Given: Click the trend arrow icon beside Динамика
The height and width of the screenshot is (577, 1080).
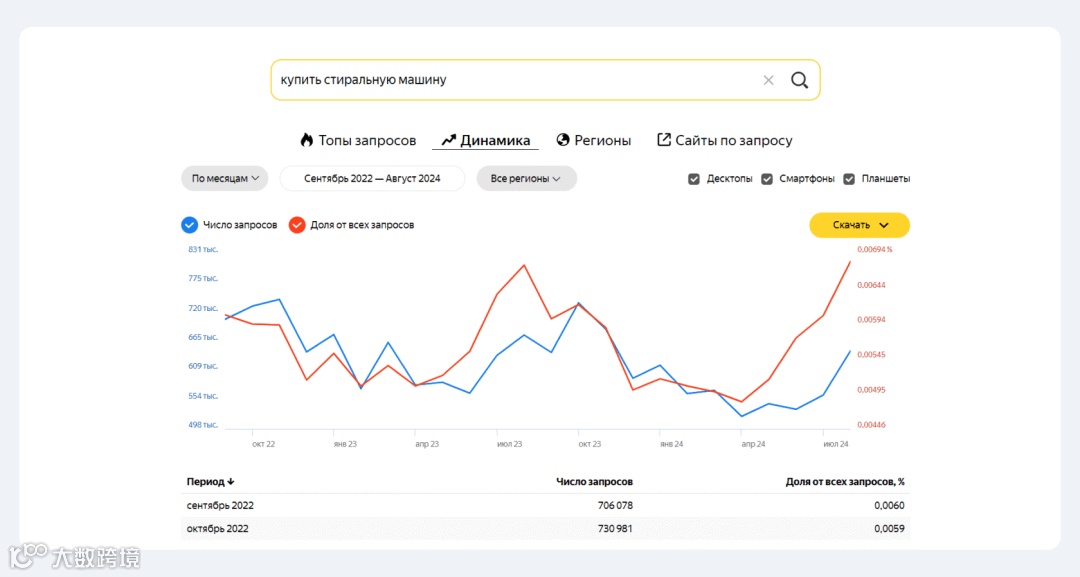Looking at the screenshot, I should (448, 140).
